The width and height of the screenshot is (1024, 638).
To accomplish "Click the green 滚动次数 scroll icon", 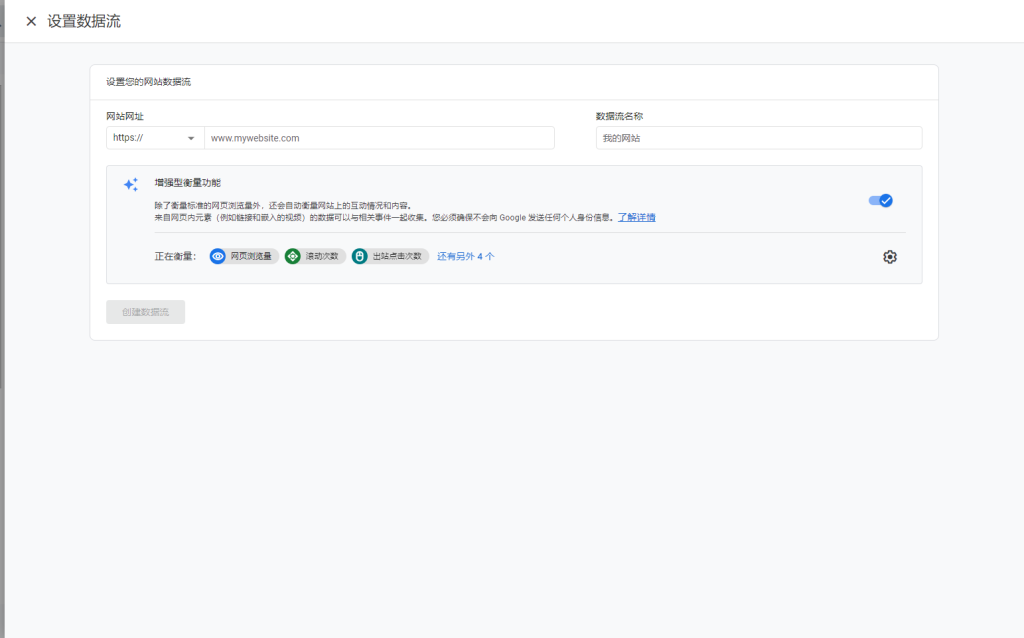I will 293,256.
